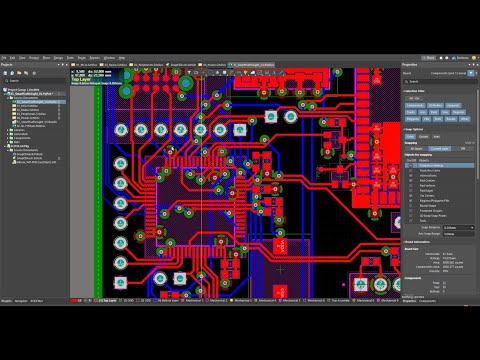
Task: Select the Interactive Routing icon in active bar
Action: pos(232,72)
